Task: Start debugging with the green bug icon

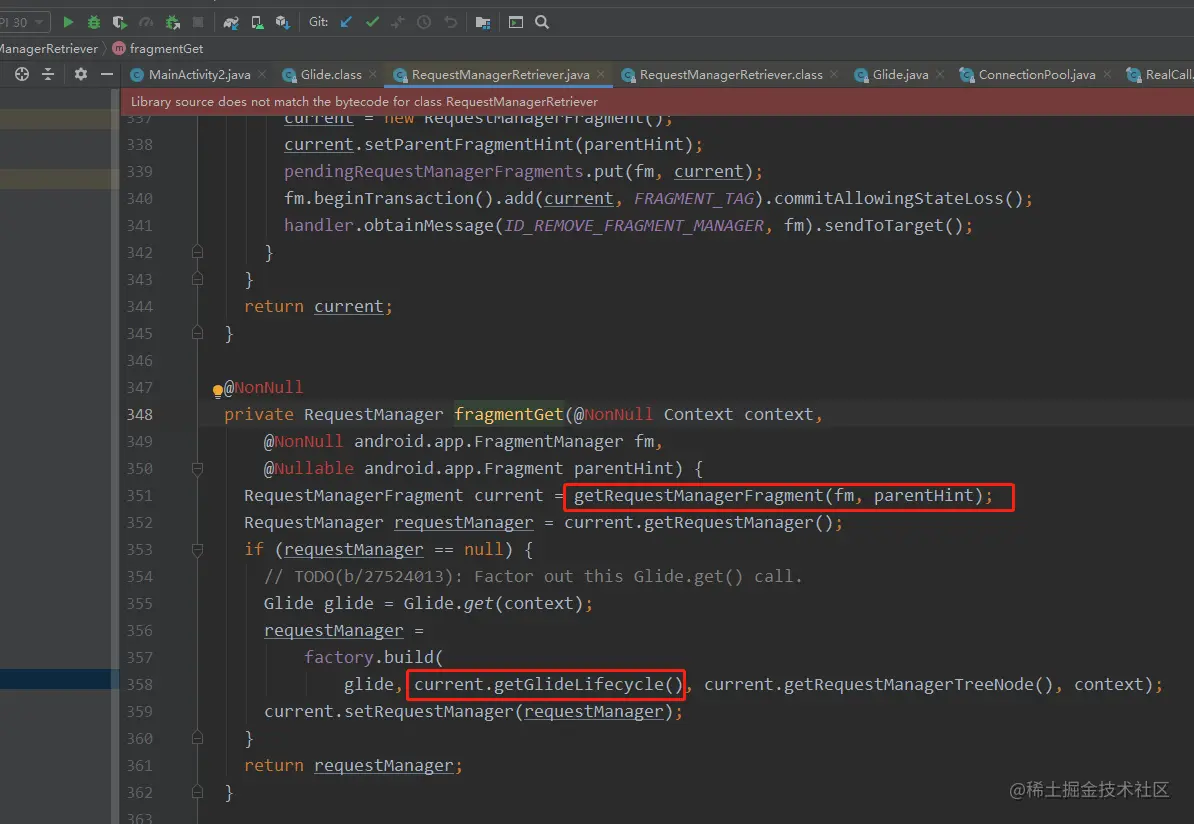Action: click(94, 22)
